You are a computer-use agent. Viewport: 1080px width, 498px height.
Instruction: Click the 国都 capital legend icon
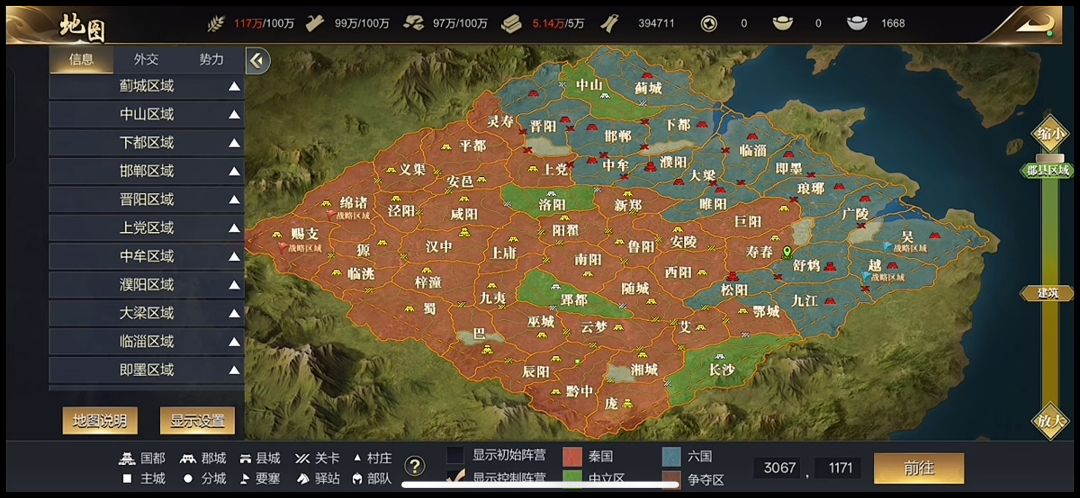tap(127, 459)
